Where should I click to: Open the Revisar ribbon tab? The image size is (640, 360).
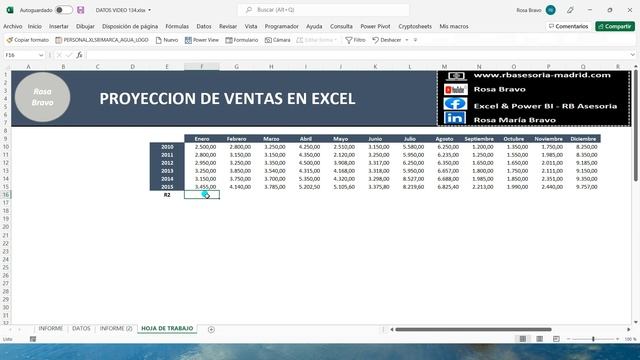(228, 26)
